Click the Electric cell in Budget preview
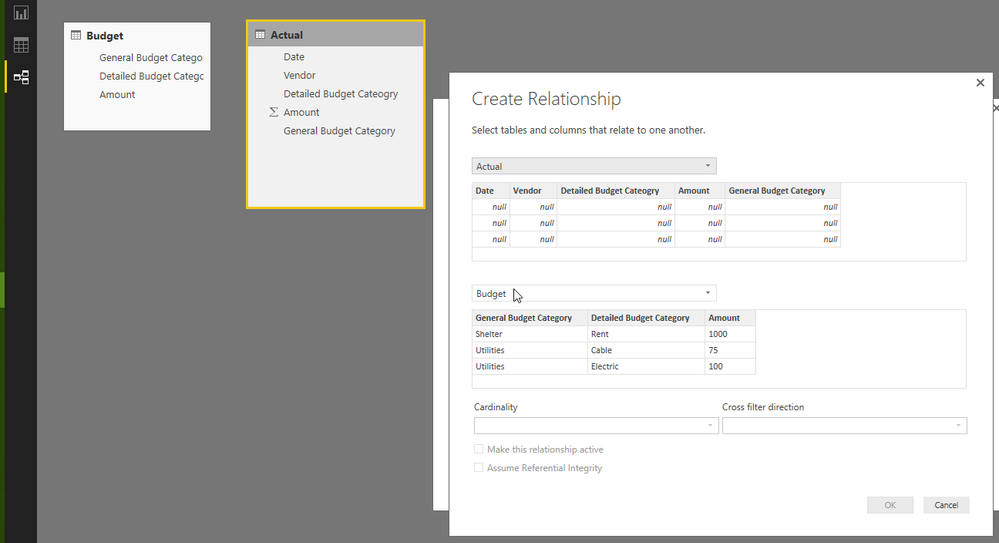The height and width of the screenshot is (543, 999). [647, 366]
